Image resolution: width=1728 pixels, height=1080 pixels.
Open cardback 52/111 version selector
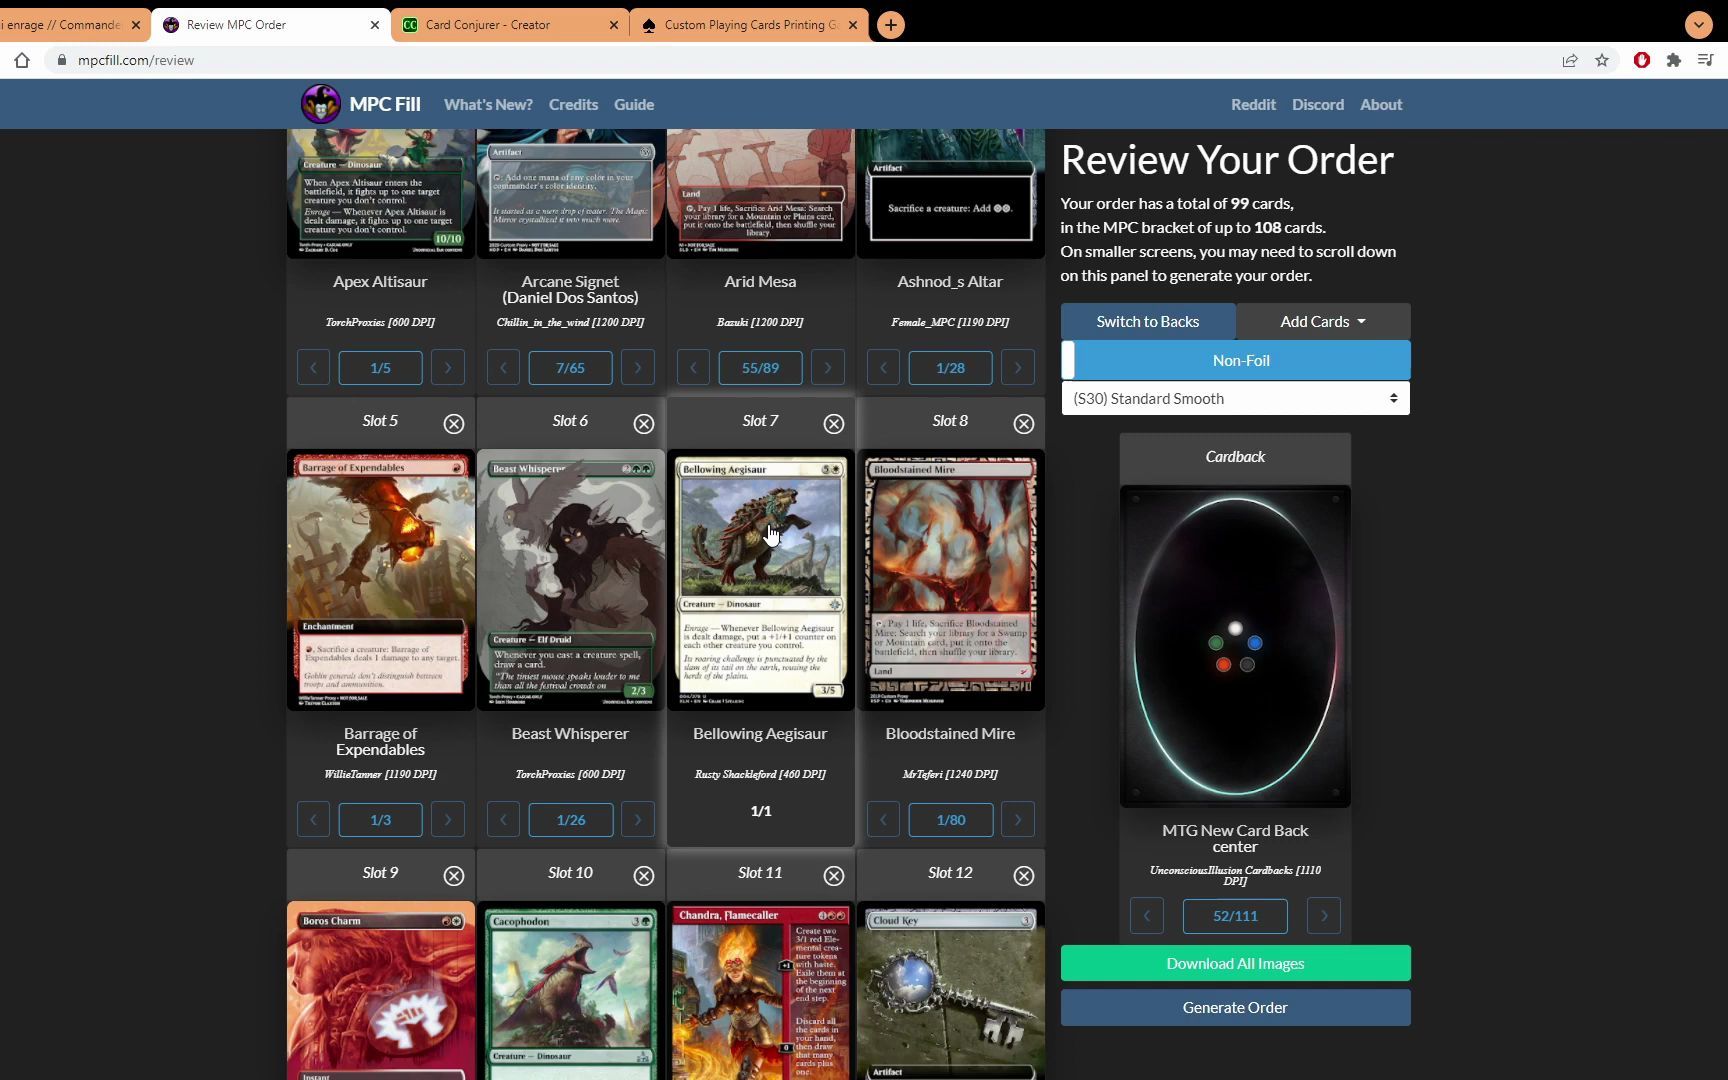(x=1235, y=916)
